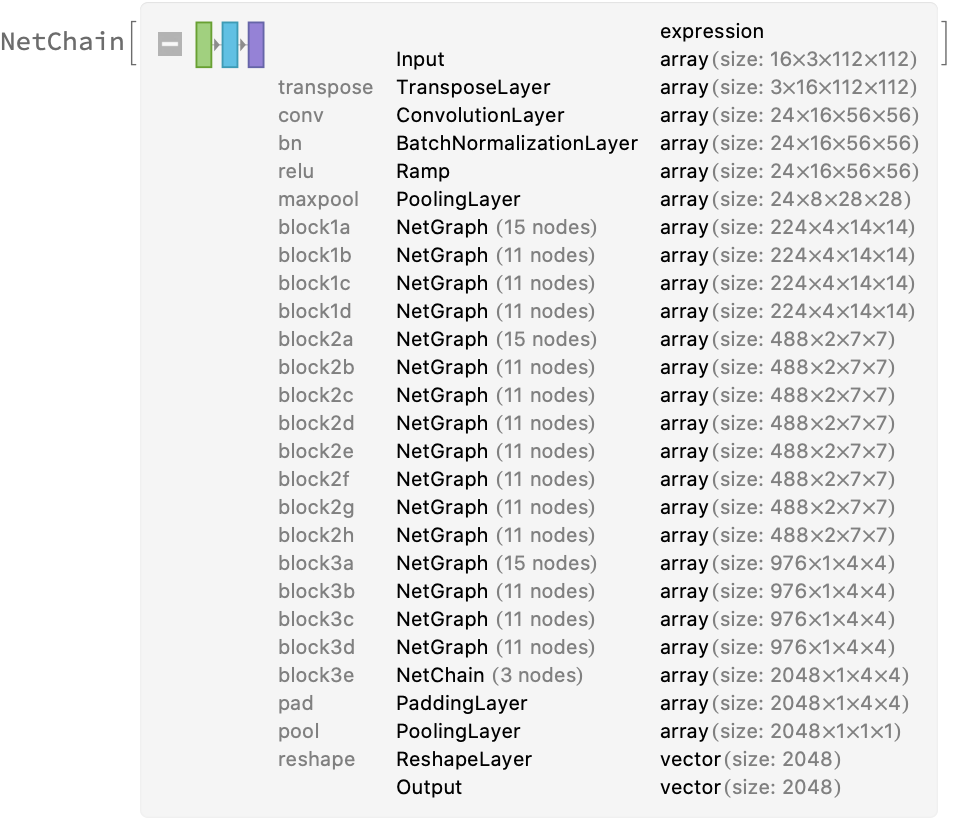Screen dimensions: 954x822
Task: Click the NetChain three-layer diagram icon
Action: pos(230,45)
